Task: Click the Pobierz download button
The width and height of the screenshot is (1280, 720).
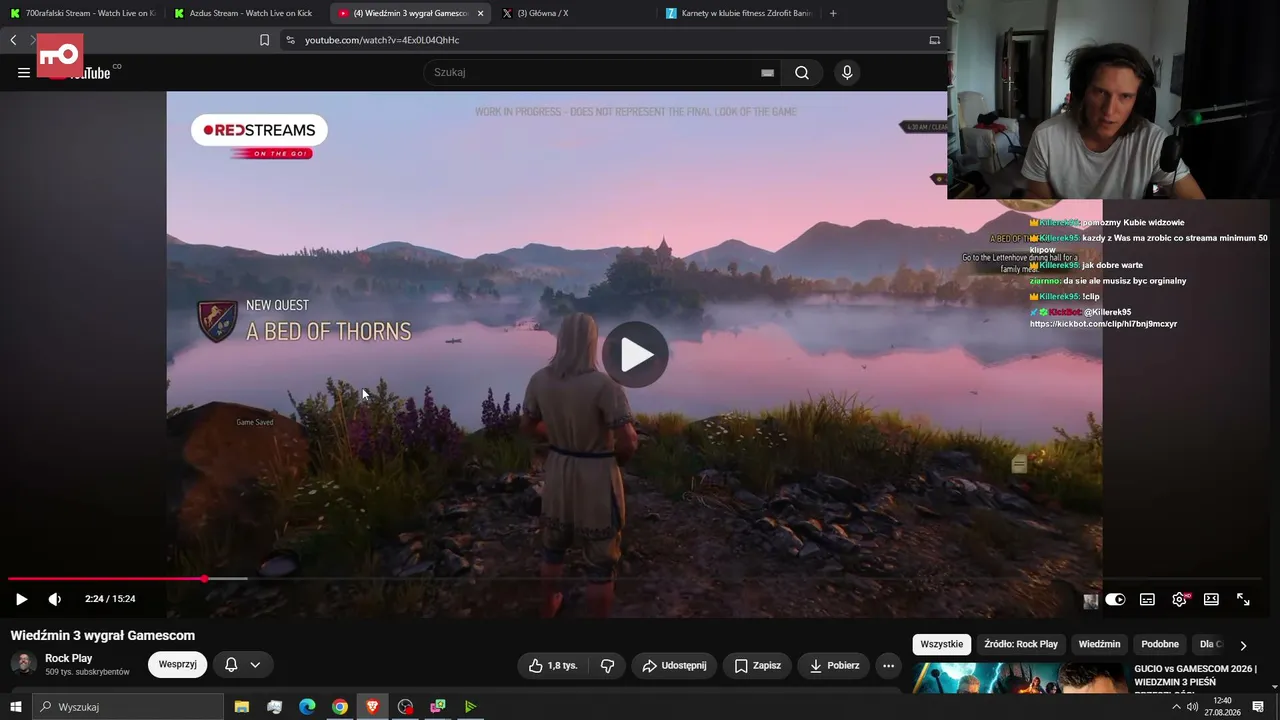Action: (834, 665)
